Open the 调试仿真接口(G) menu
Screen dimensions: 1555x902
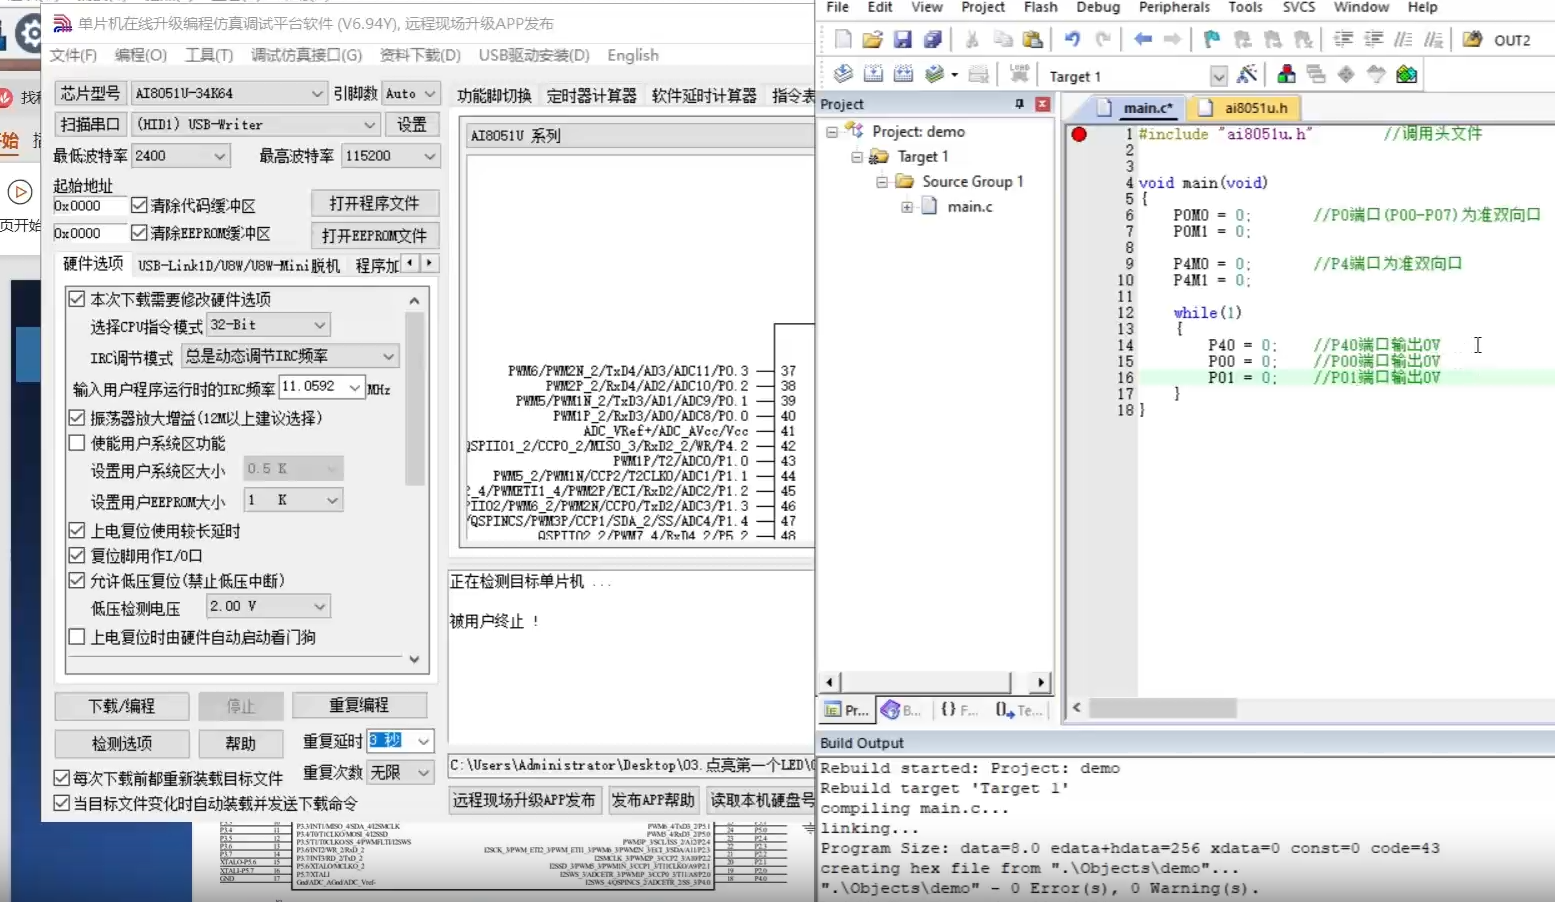pyautogui.click(x=307, y=55)
